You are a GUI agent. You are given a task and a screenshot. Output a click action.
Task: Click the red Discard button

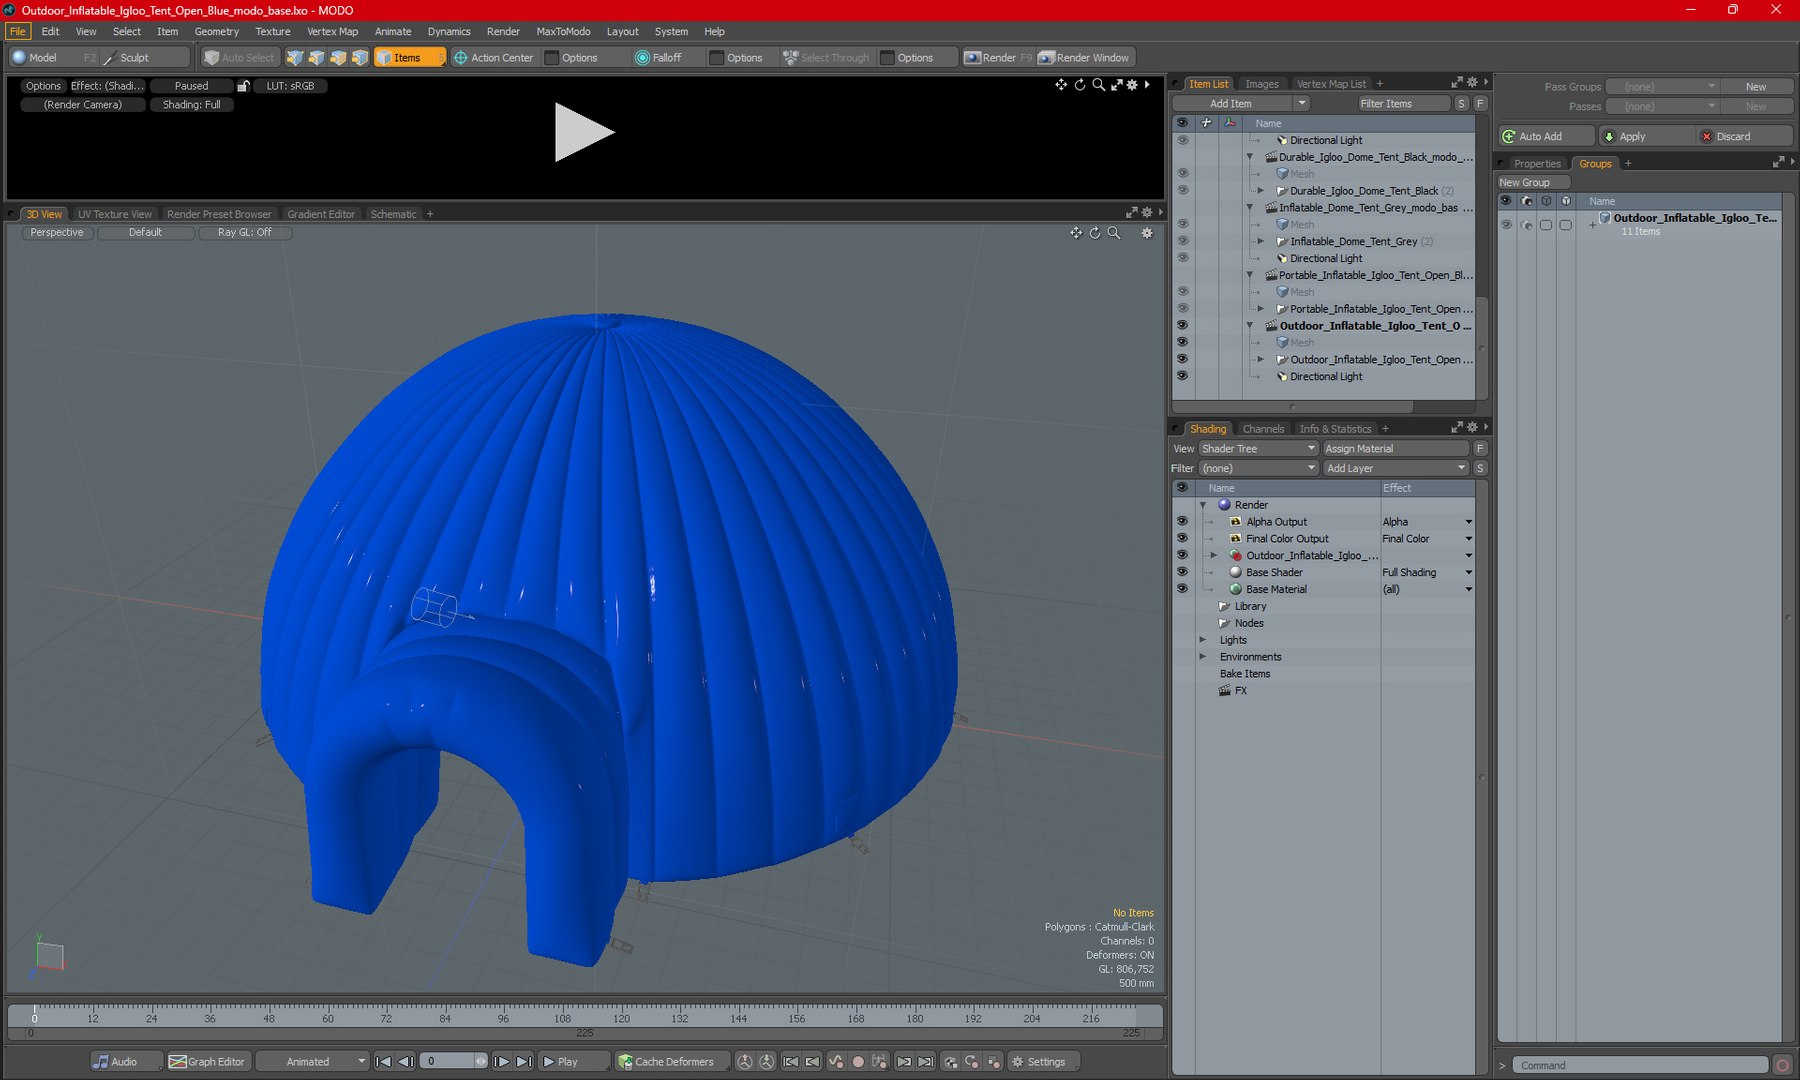1744,136
